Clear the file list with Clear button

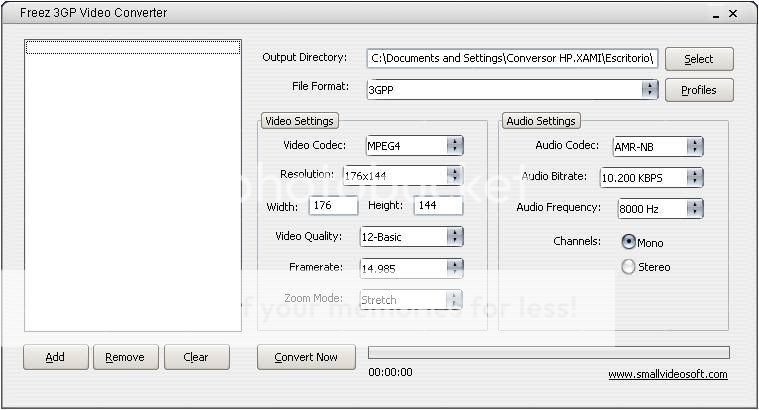(x=195, y=357)
